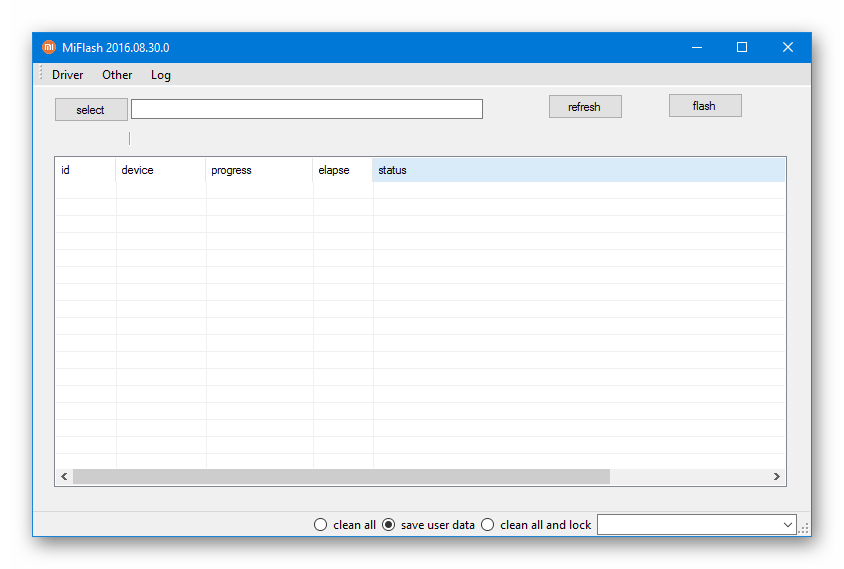Click the status column header
Image resolution: width=844 pixels, height=569 pixels.
[579, 170]
